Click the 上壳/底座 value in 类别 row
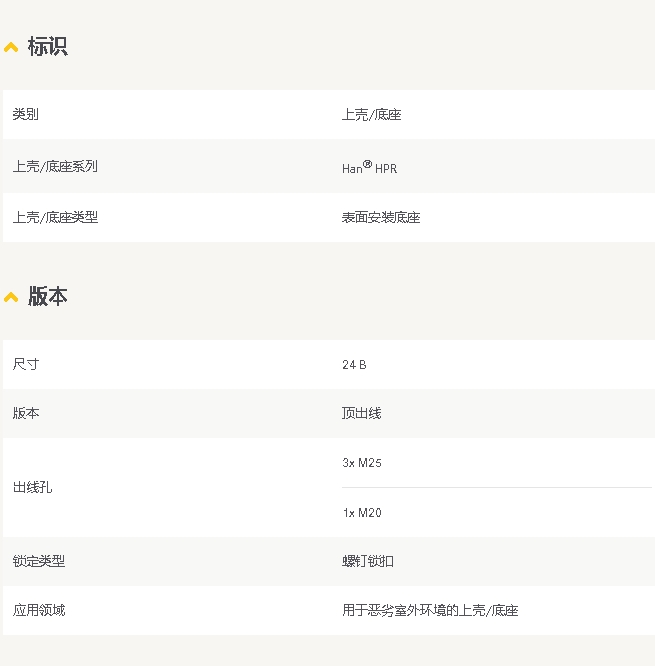655x666 pixels. tap(371, 115)
